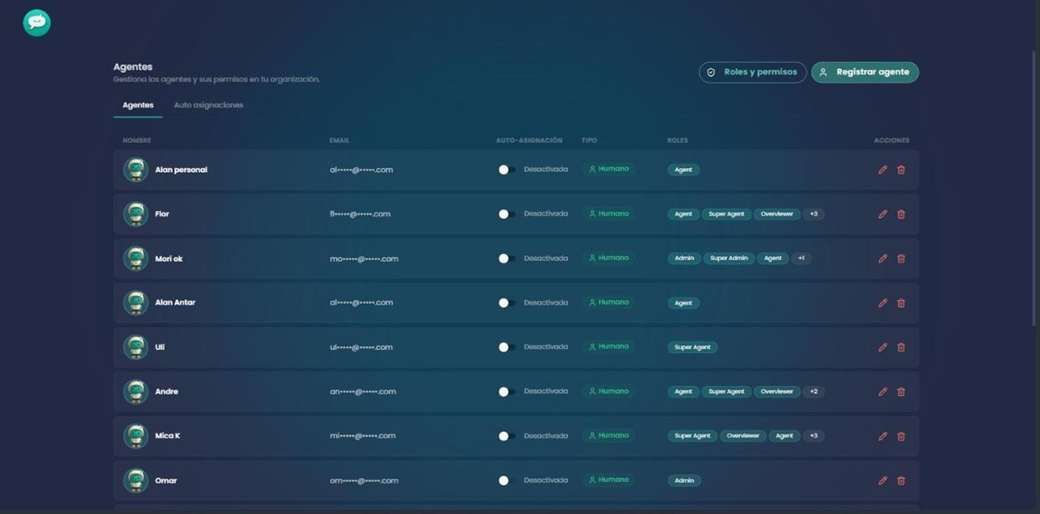Screen dimensions: 1040x514
Task: Click Registrar agente button
Action: pyautogui.click(x=865, y=72)
